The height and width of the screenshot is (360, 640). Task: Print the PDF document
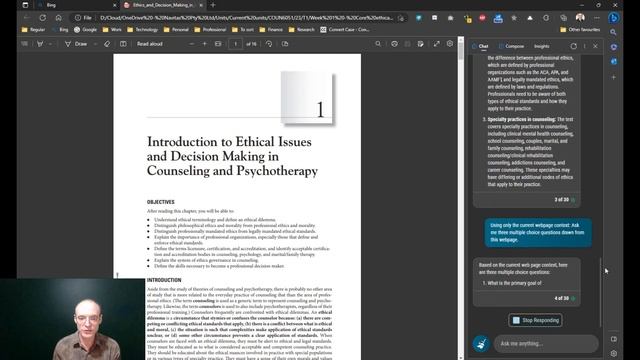tap(394, 44)
